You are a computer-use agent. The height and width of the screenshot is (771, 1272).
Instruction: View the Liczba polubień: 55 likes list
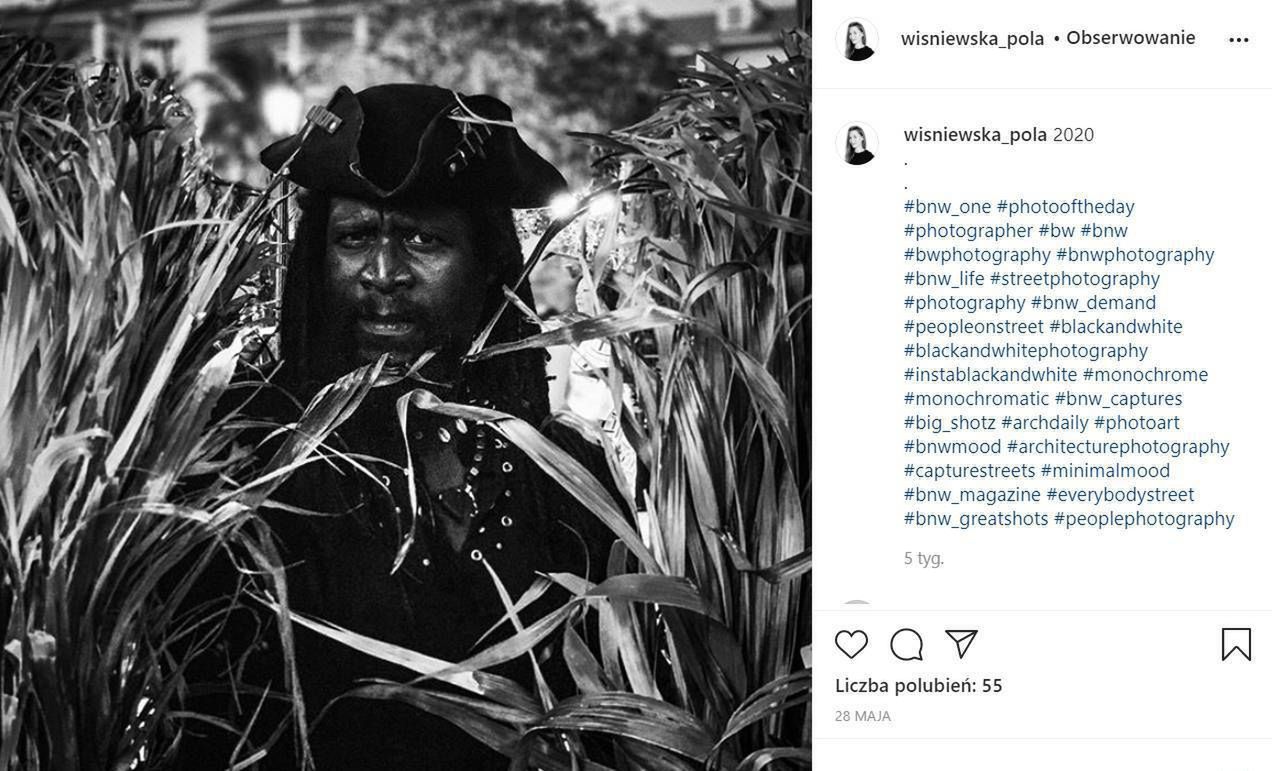[x=919, y=686]
